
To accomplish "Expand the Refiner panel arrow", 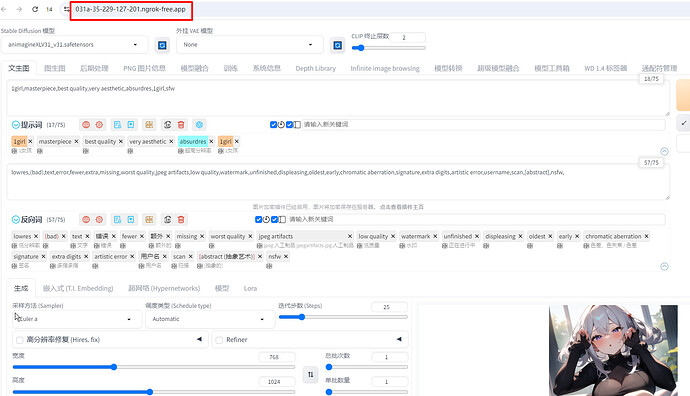I will (399, 339).
